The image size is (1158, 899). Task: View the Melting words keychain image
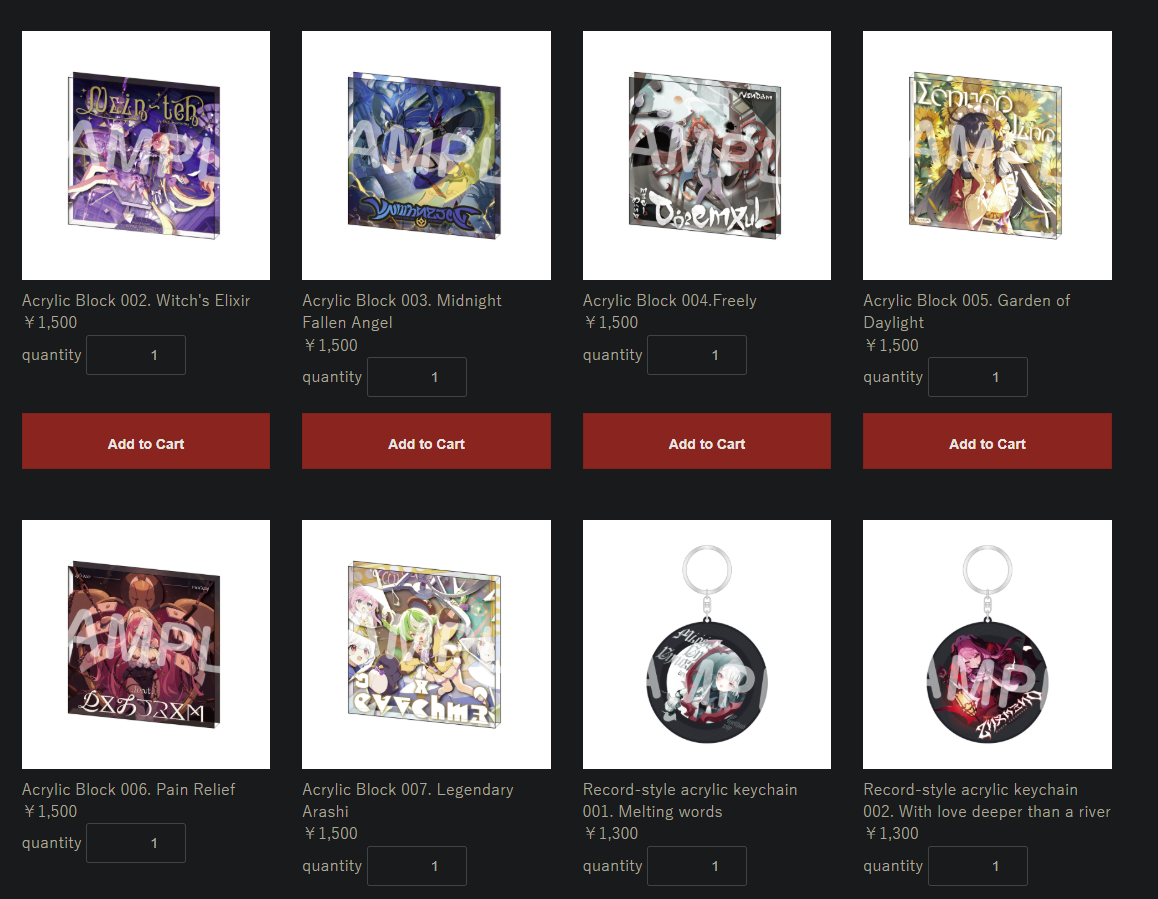click(707, 644)
